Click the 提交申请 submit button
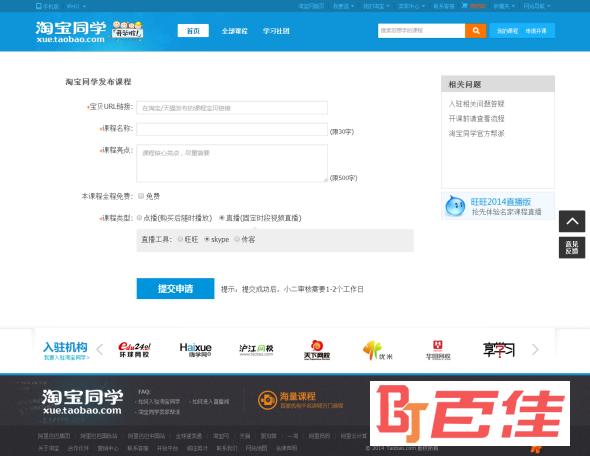 coord(175,289)
